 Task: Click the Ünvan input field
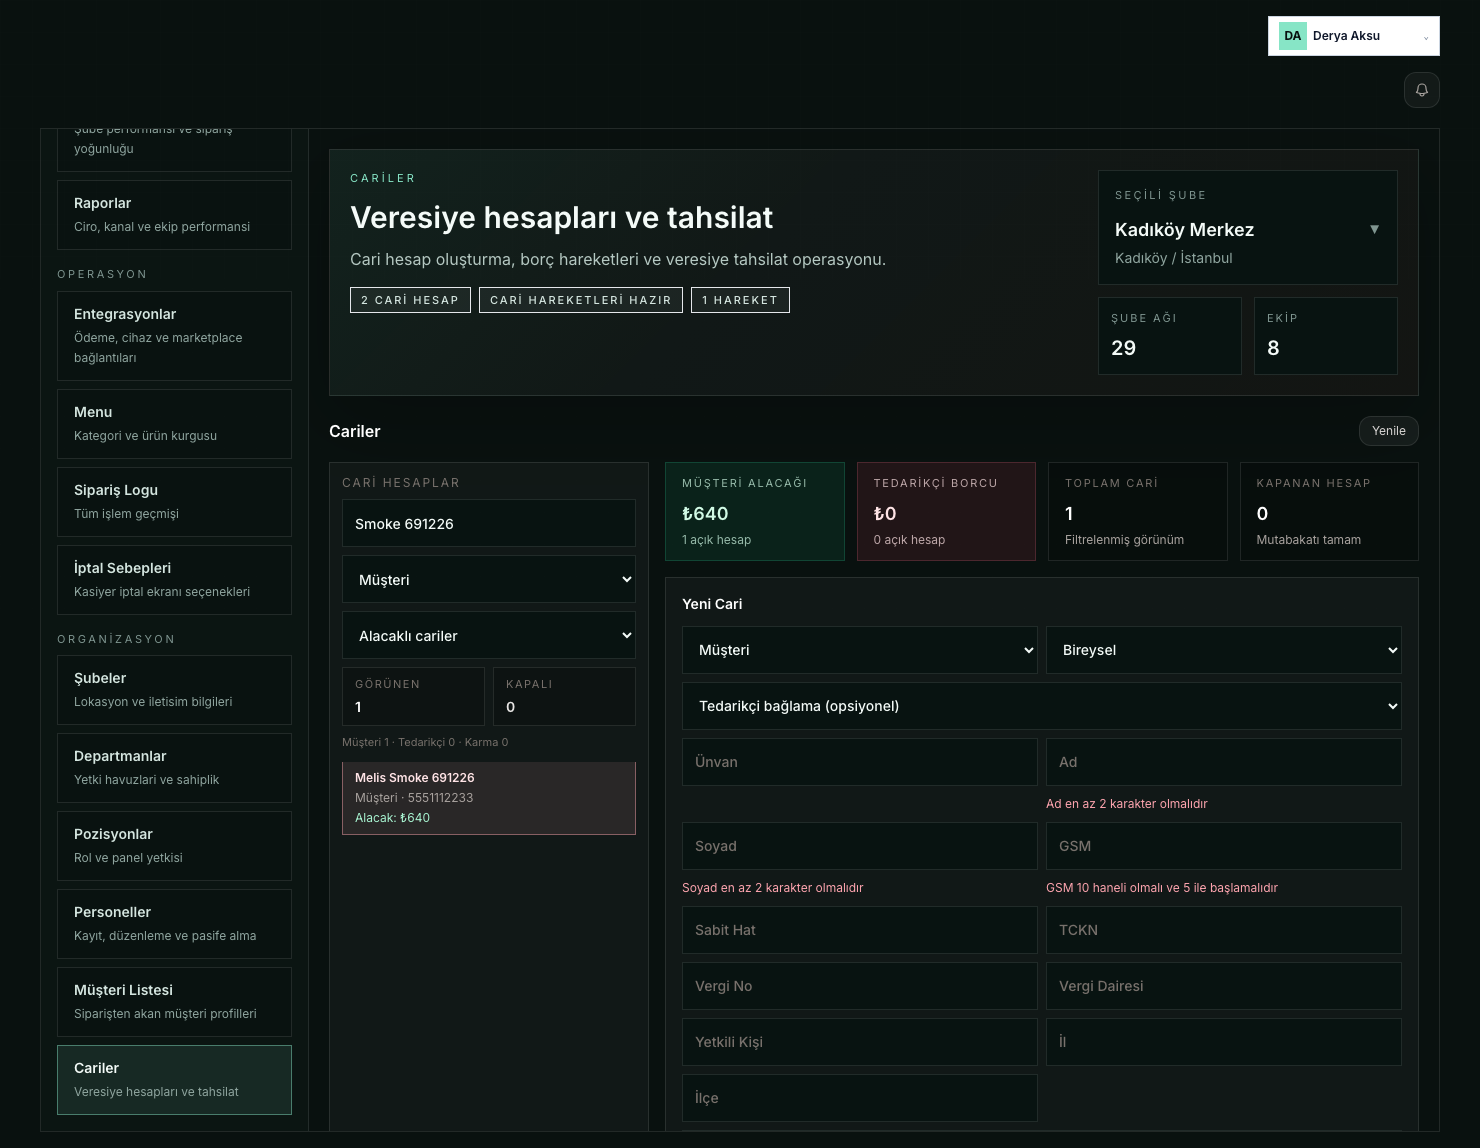pyautogui.click(x=860, y=762)
